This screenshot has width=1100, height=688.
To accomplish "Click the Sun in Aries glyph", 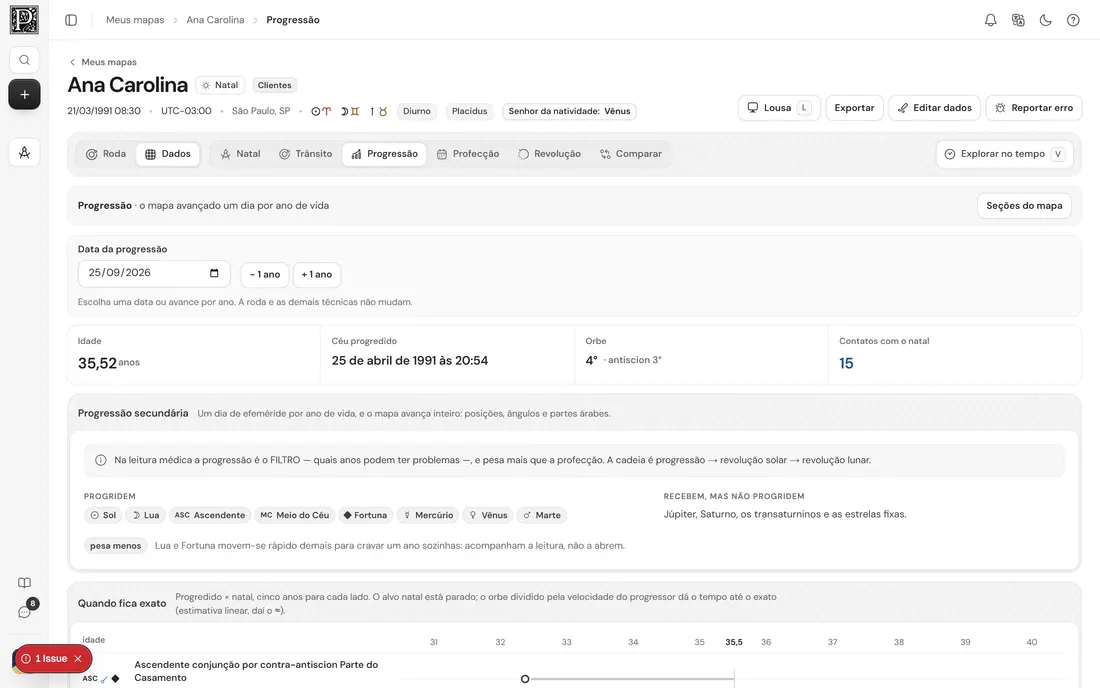I will [x=321, y=112].
